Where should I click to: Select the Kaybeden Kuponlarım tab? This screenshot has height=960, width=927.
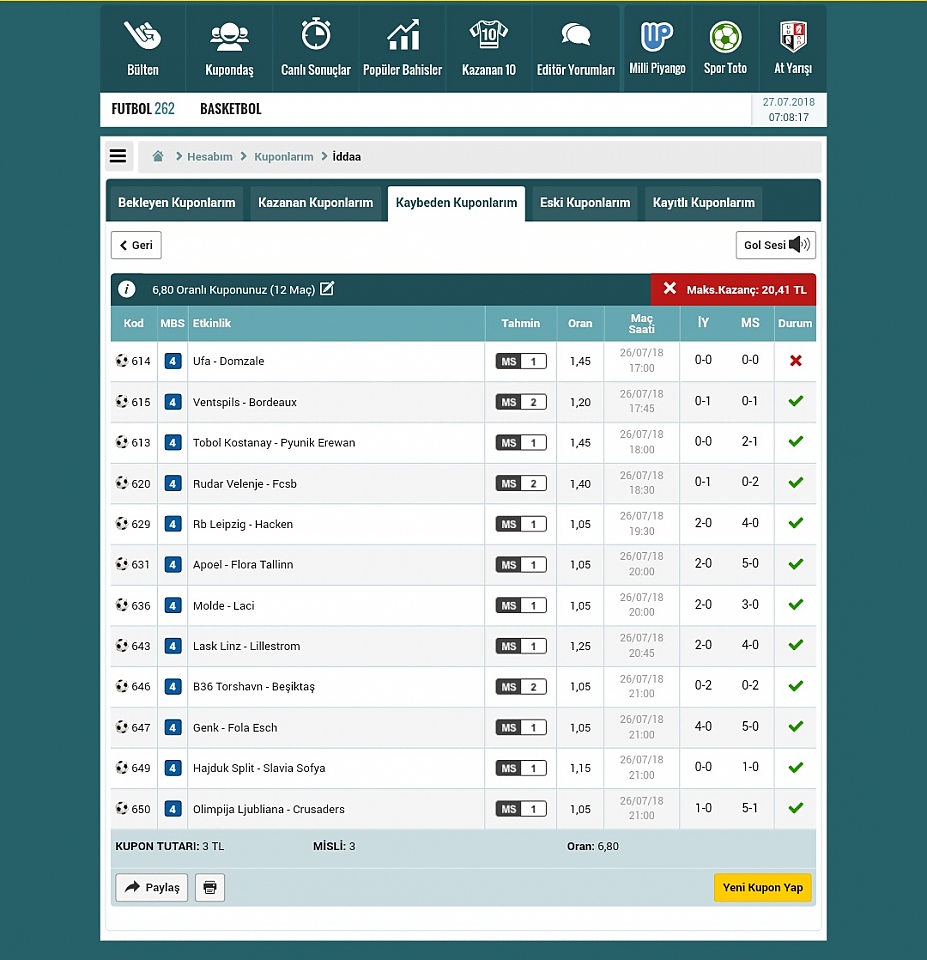tap(456, 203)
